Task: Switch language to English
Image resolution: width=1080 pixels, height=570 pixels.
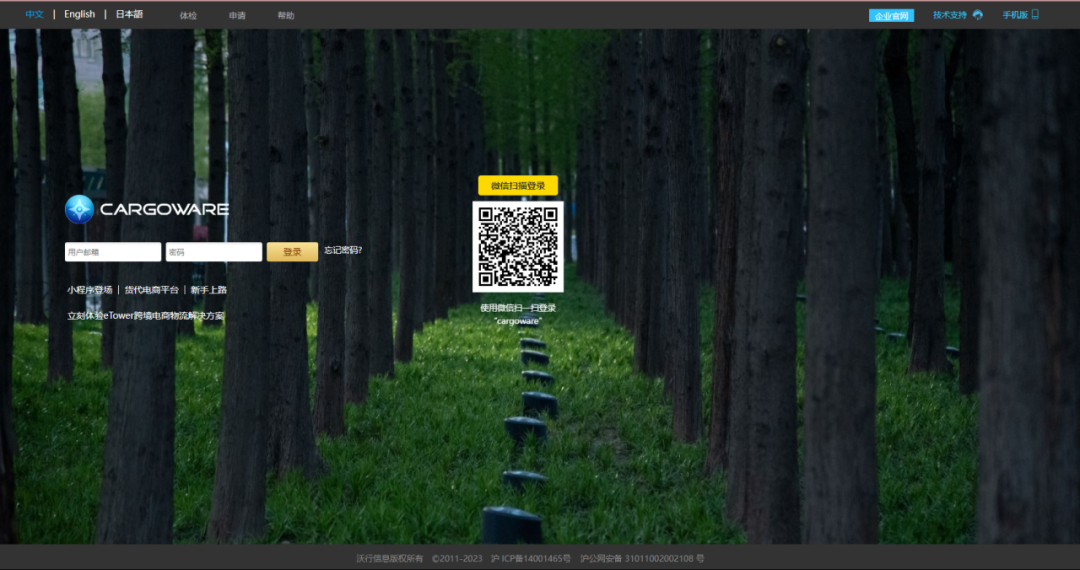Action: click(x=80, y=15)
